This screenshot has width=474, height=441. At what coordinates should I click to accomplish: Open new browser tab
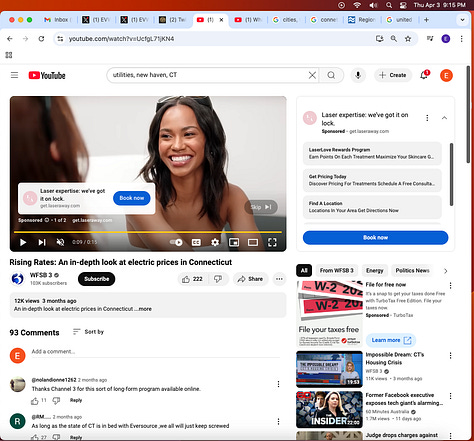[x=426, y=20]
